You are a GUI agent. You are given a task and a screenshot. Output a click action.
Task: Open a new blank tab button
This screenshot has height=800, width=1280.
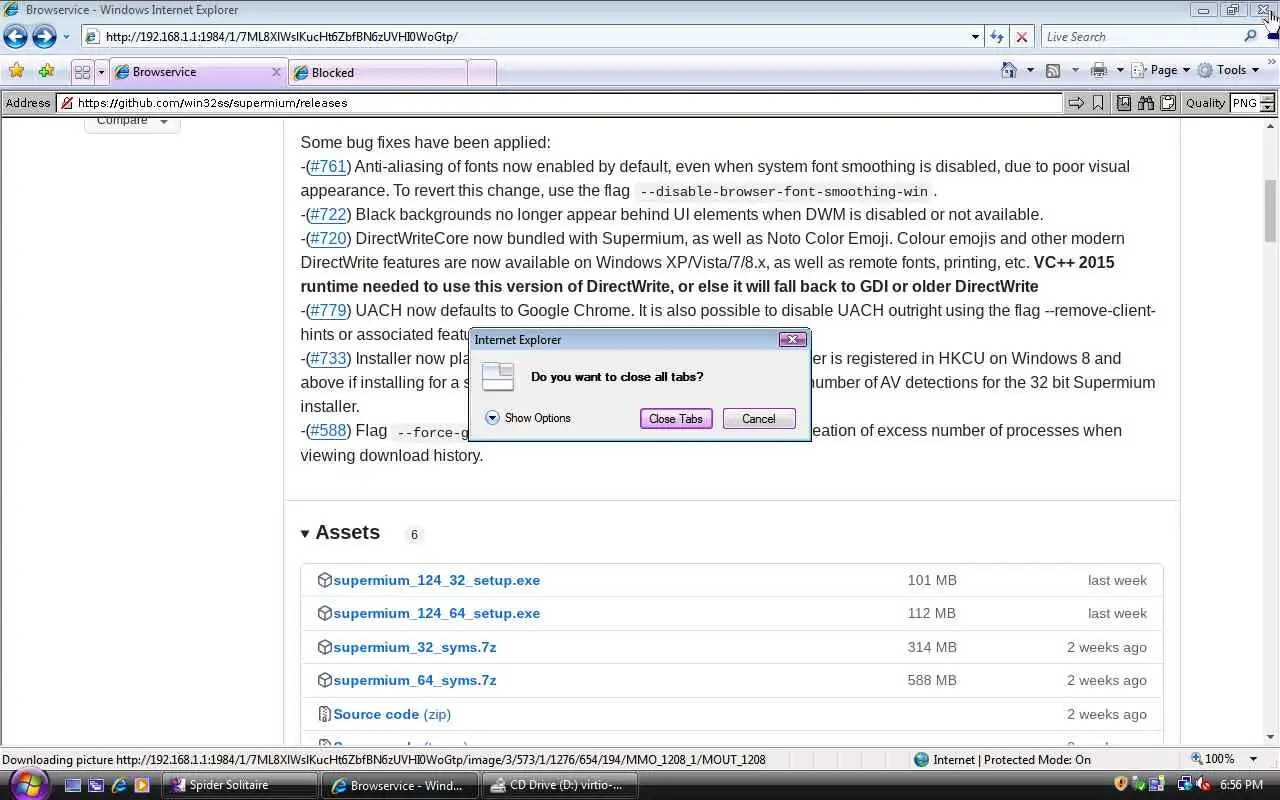[x=481, y=72]
